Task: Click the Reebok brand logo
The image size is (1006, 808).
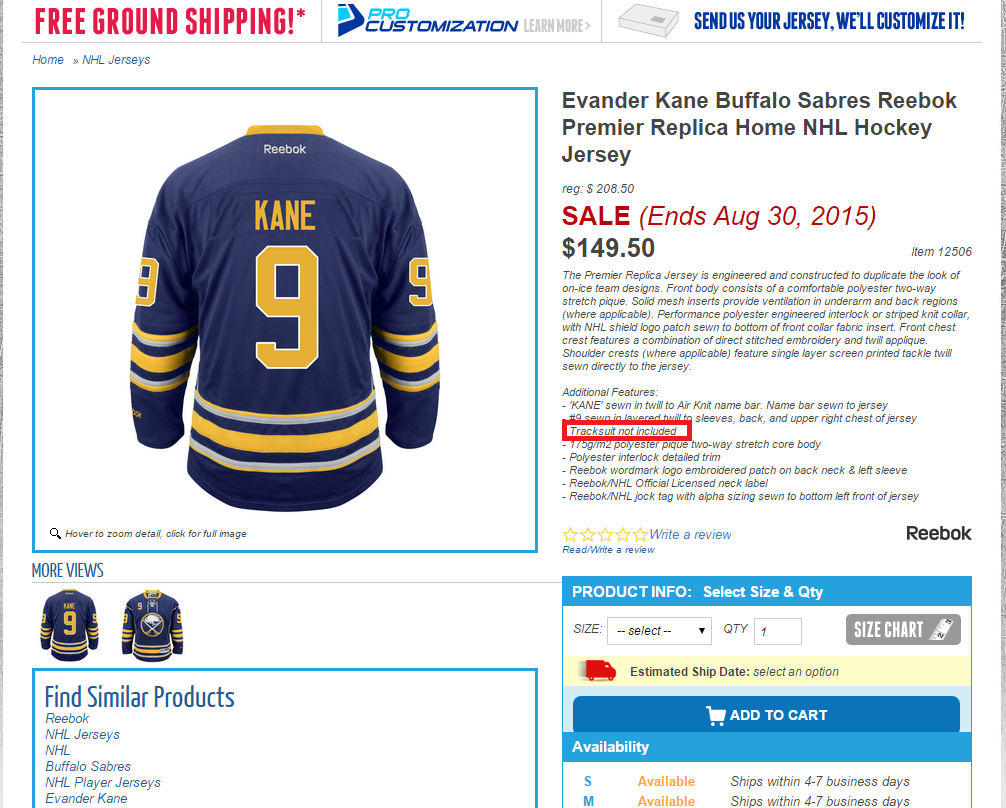Action: tap(939, 533)
